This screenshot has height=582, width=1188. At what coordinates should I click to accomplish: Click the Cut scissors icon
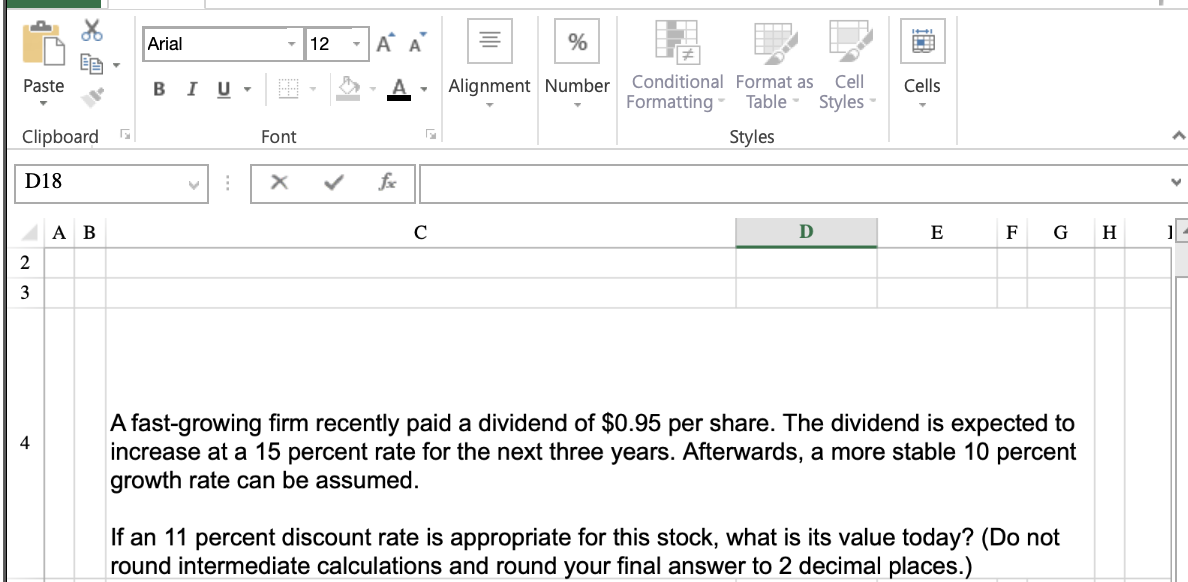(x=92, y=31)
